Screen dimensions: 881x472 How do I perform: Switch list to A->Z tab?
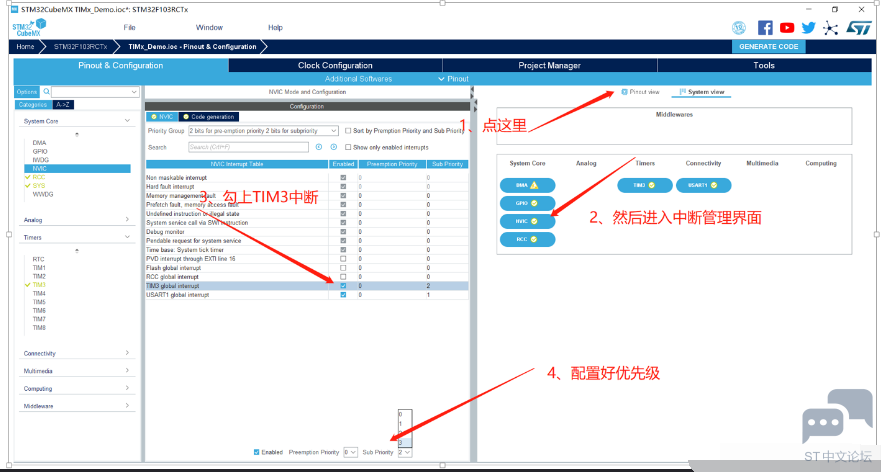click(63, 105)
